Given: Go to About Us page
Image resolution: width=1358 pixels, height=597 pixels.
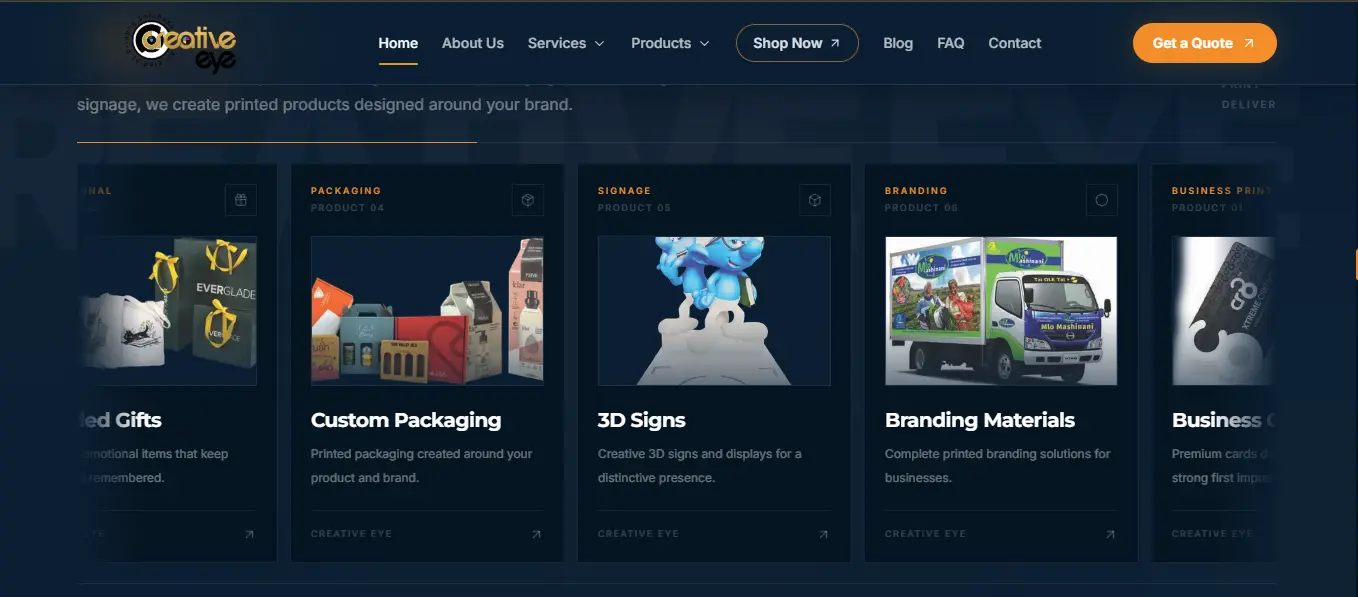Looking at the screenshot, I should (x=473, y=43).
